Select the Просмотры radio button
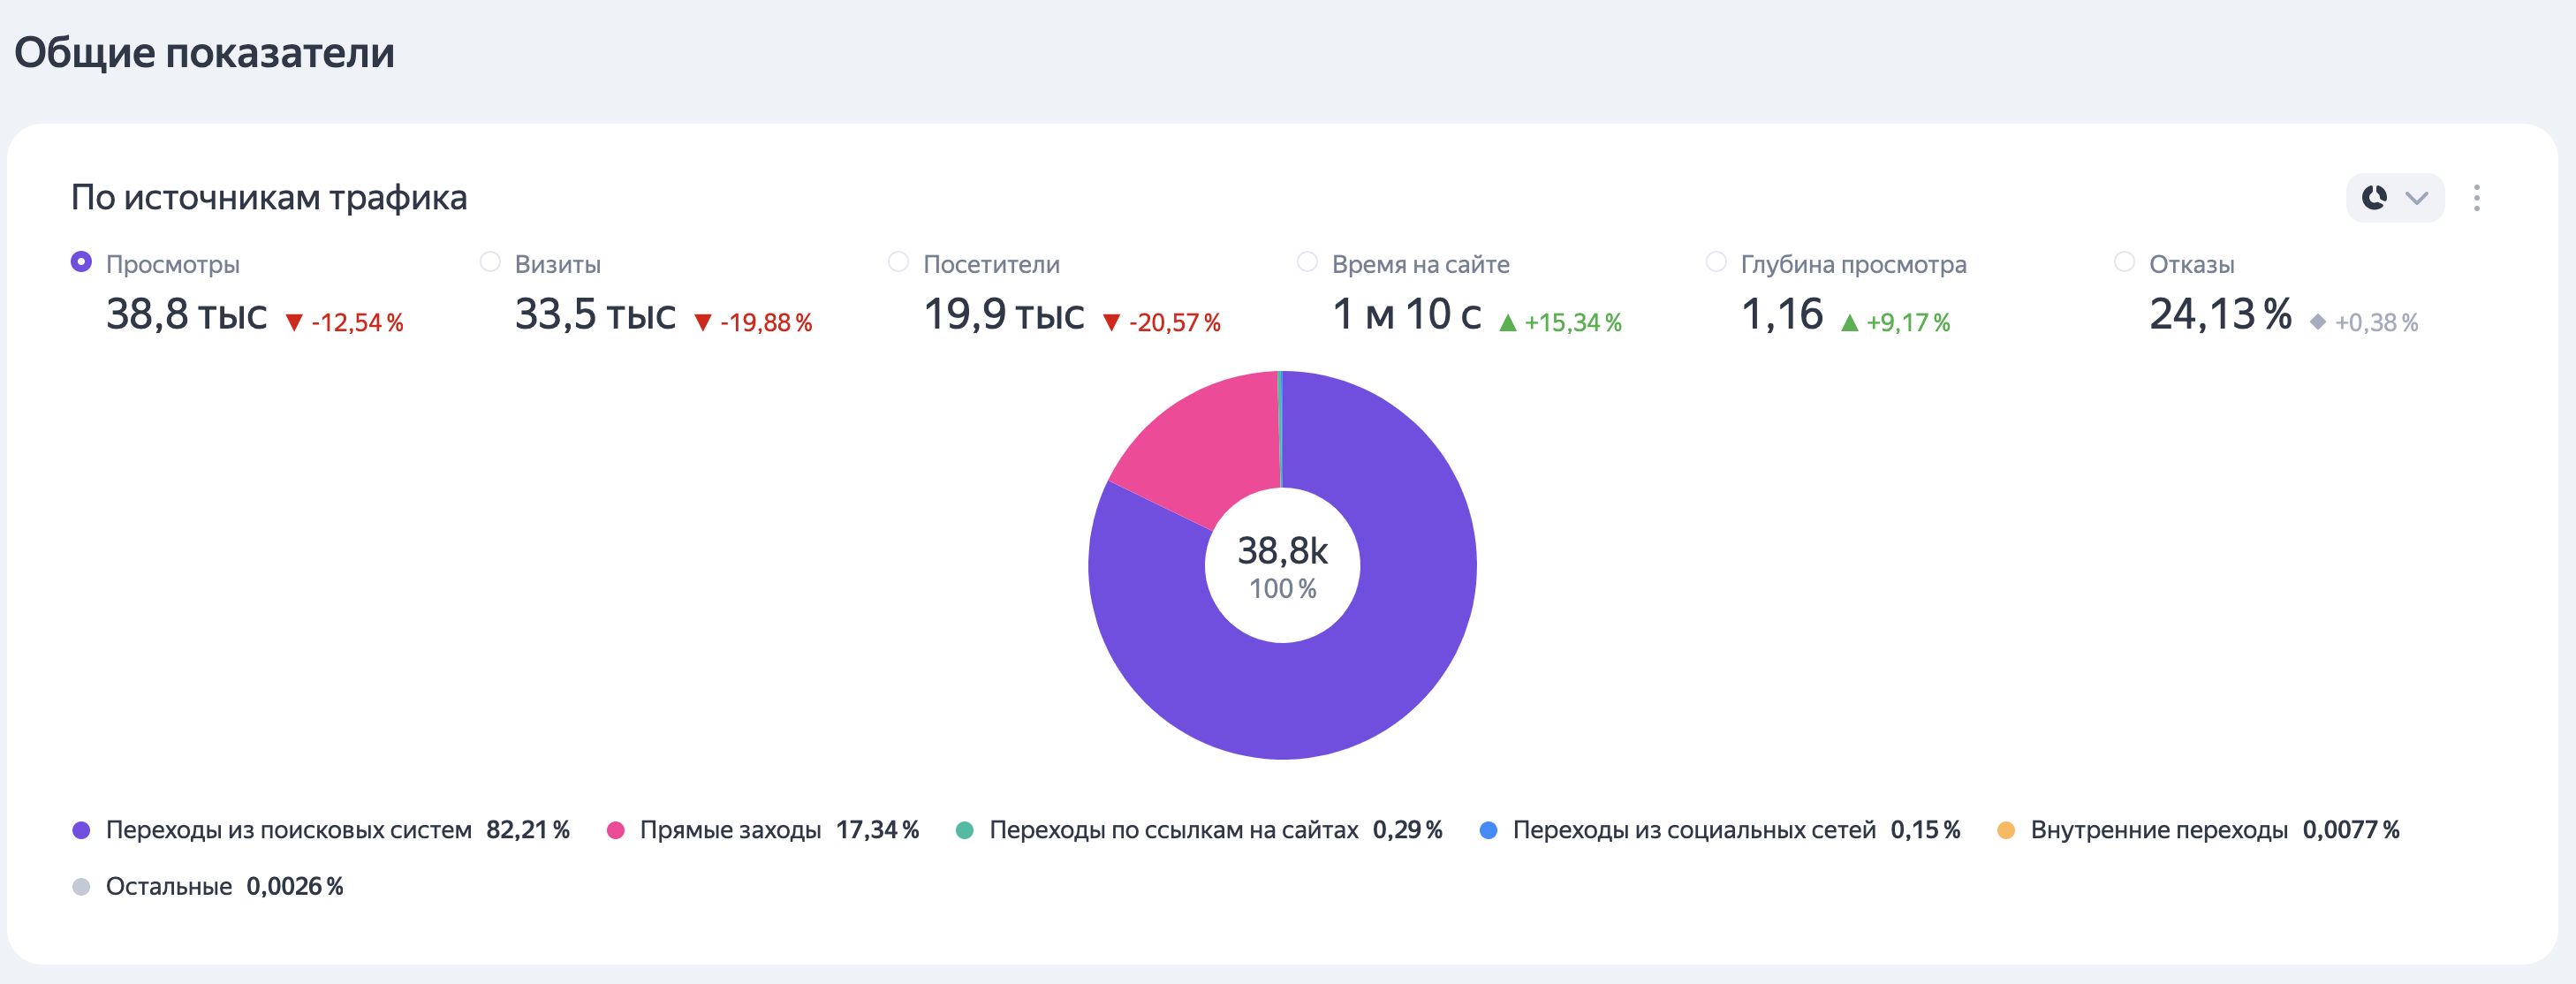This screenshot has height=984, width=2576. [81, 262]
